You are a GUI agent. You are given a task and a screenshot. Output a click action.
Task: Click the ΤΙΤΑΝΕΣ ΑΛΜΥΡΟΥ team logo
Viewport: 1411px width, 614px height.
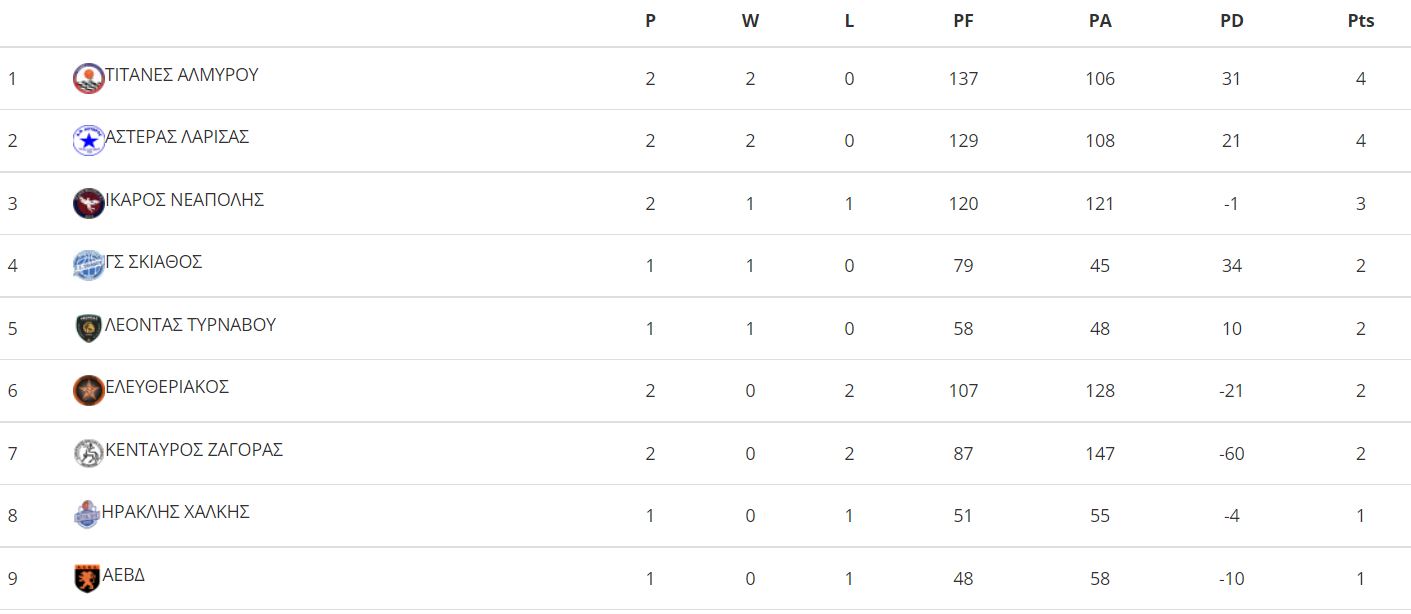coord(89,78)
